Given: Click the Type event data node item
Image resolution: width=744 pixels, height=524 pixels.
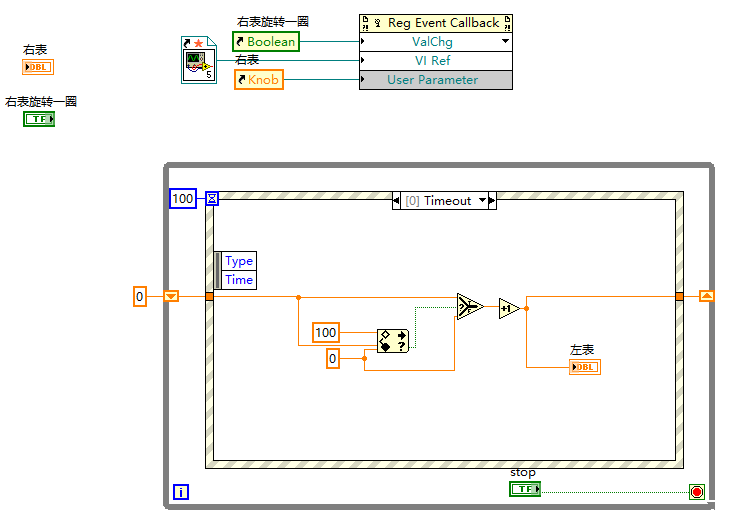Looking at the screenshot, I should pyautogui.click(x=239, y=261).
